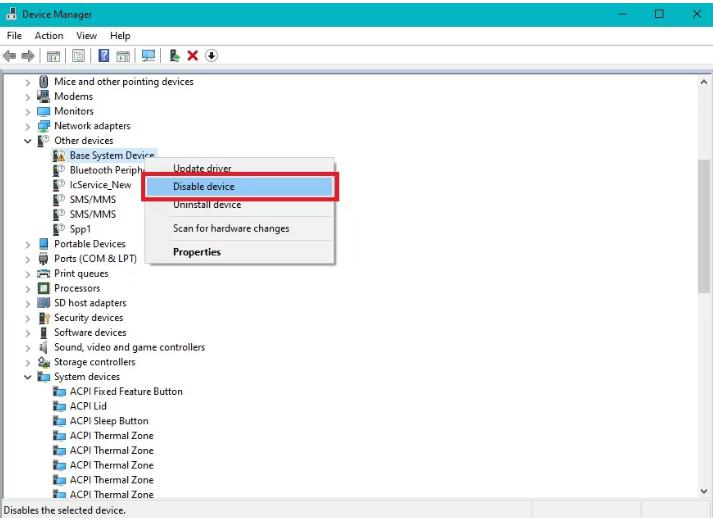This screenshot has height=518, width=713.
Task: Click the Forward arrow in toolbar
Action: click(x=28, y=56)
